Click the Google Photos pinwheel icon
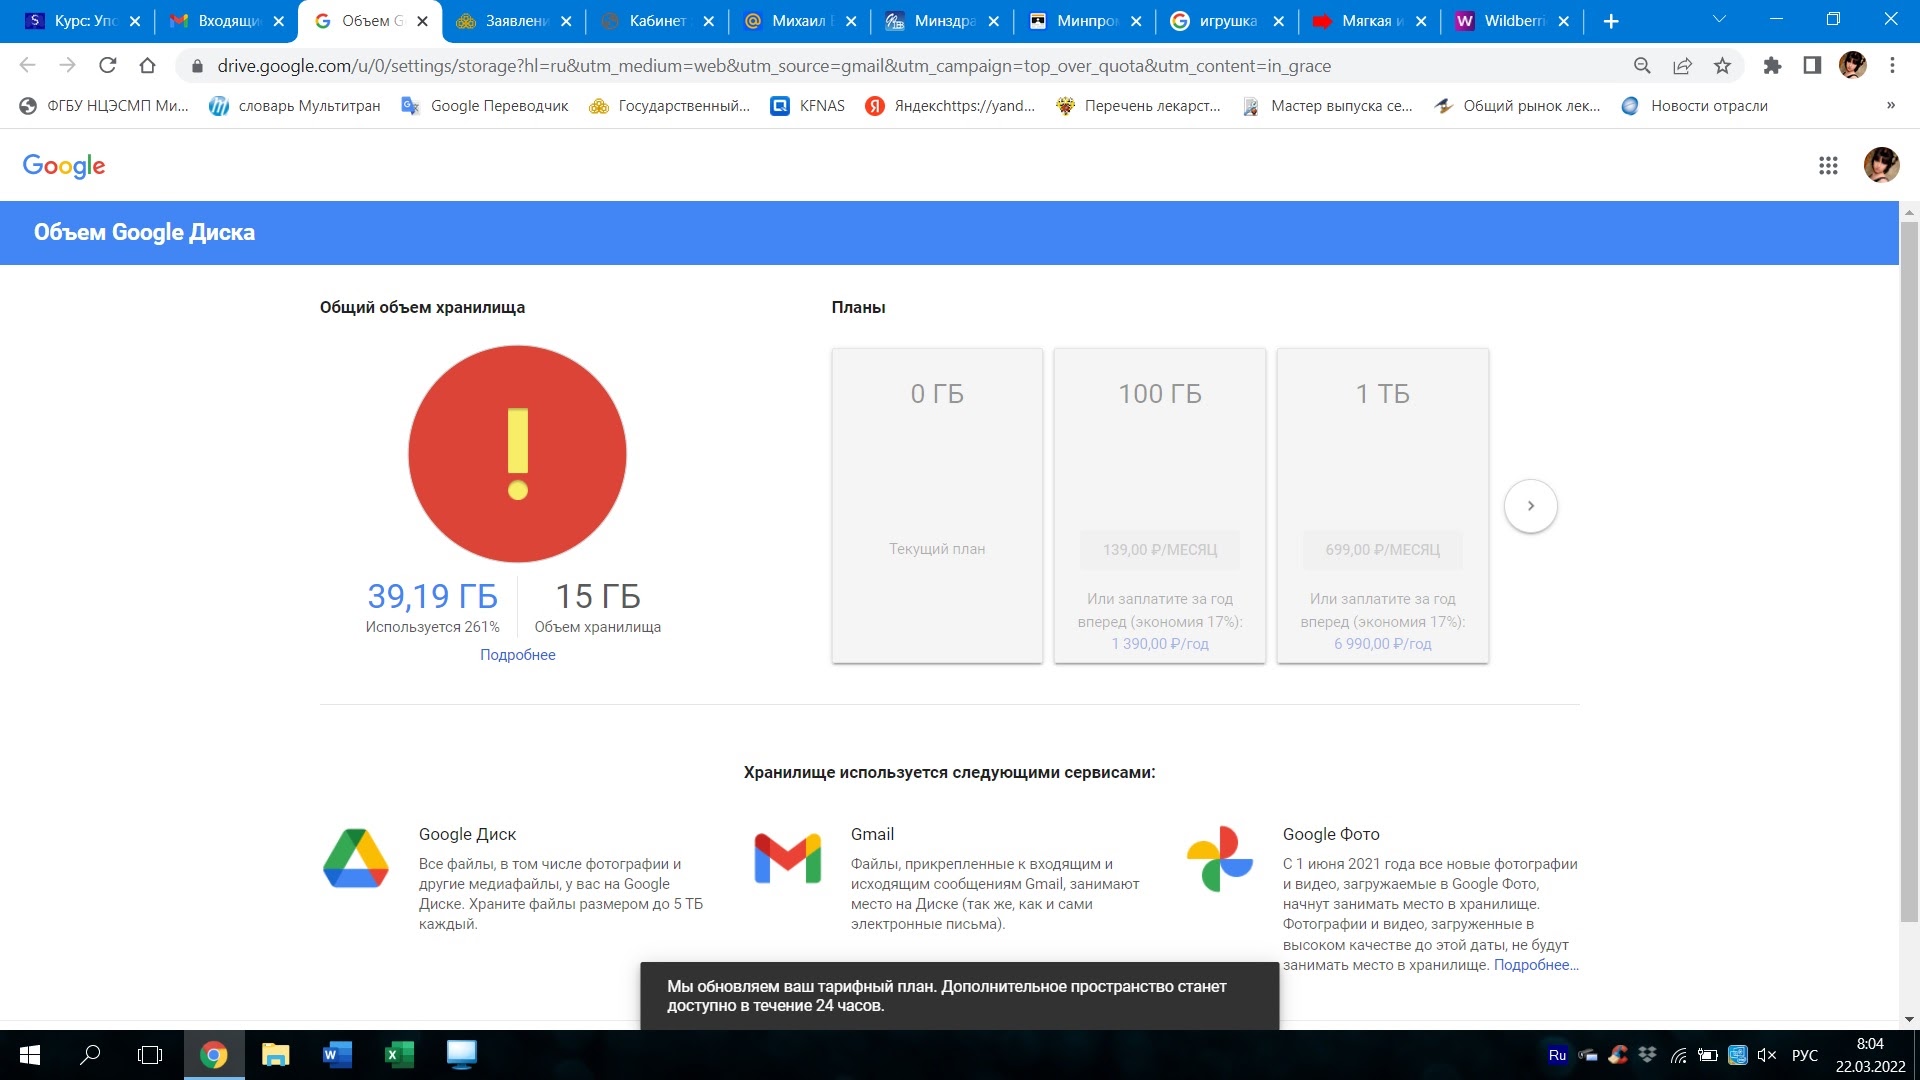 pos(1219,858)
